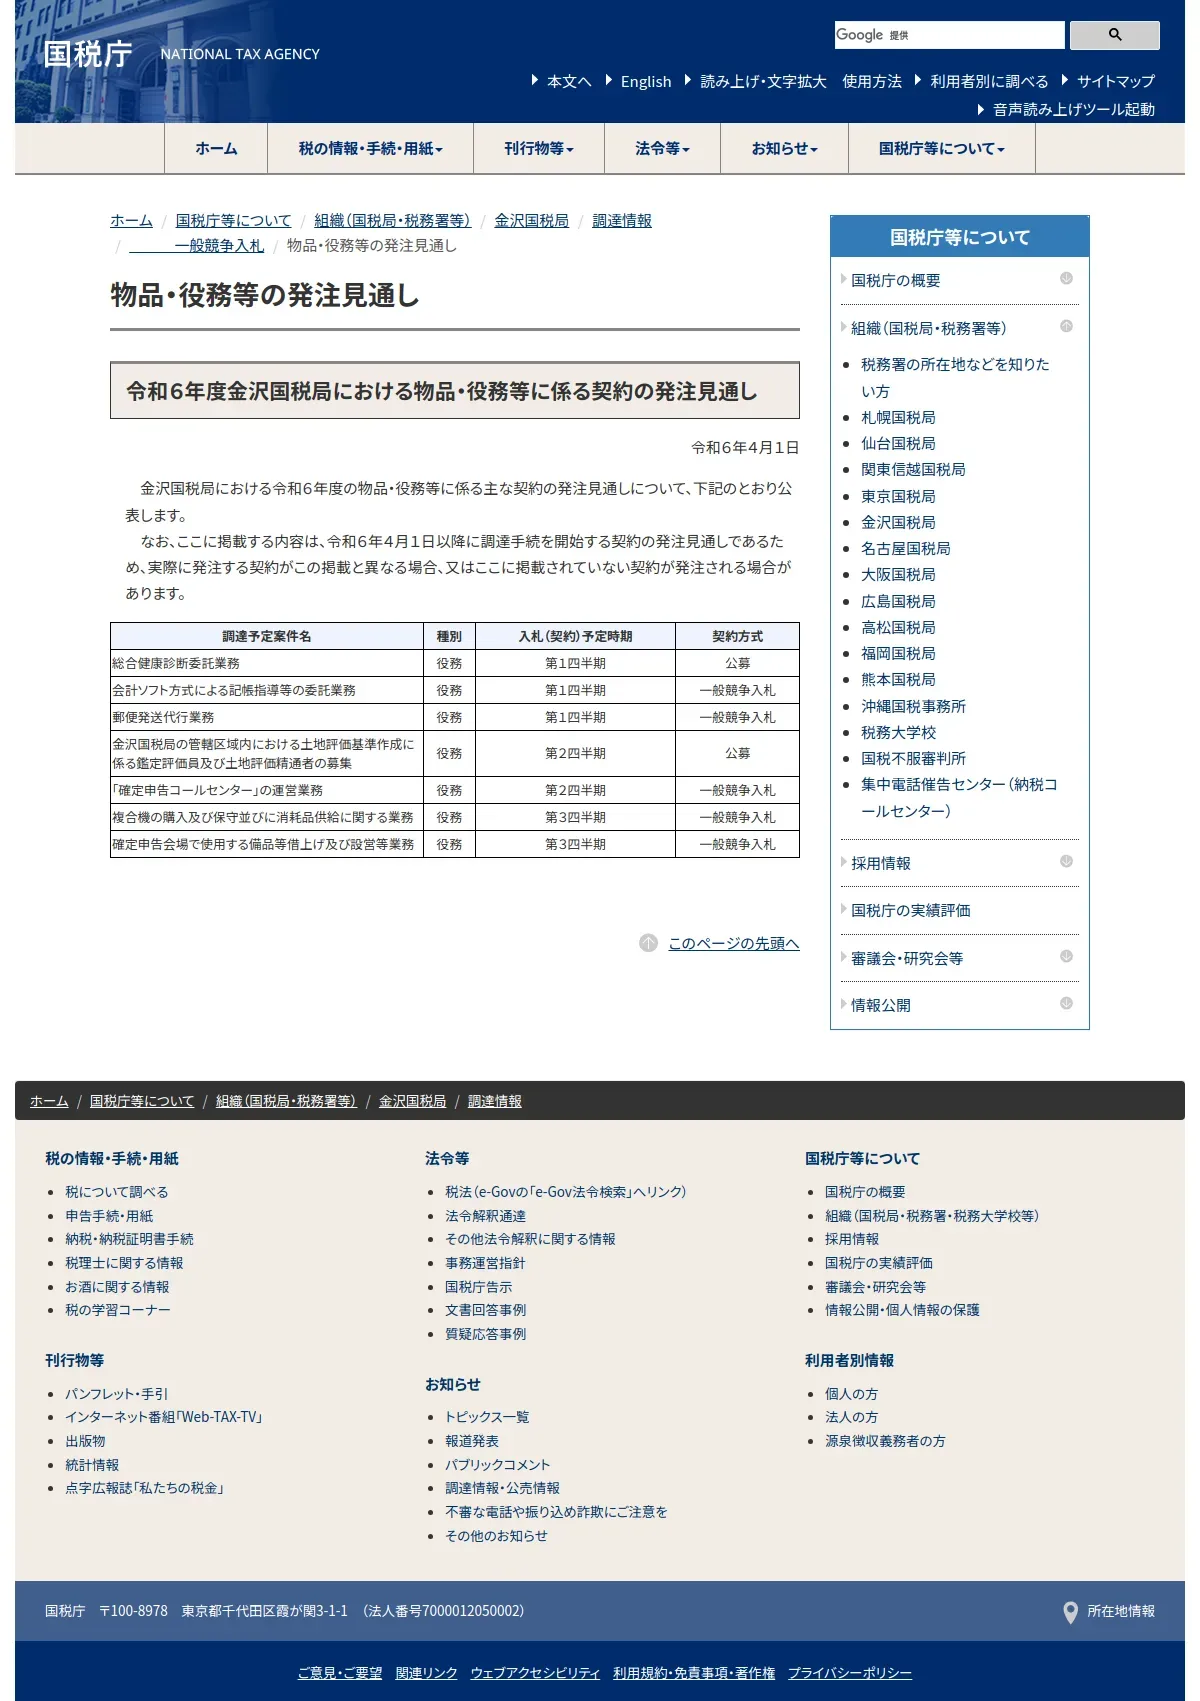The image size is (1200, 1701).
Task: Click 郵便発送代行業務 table cell
Action: [267, 717]
